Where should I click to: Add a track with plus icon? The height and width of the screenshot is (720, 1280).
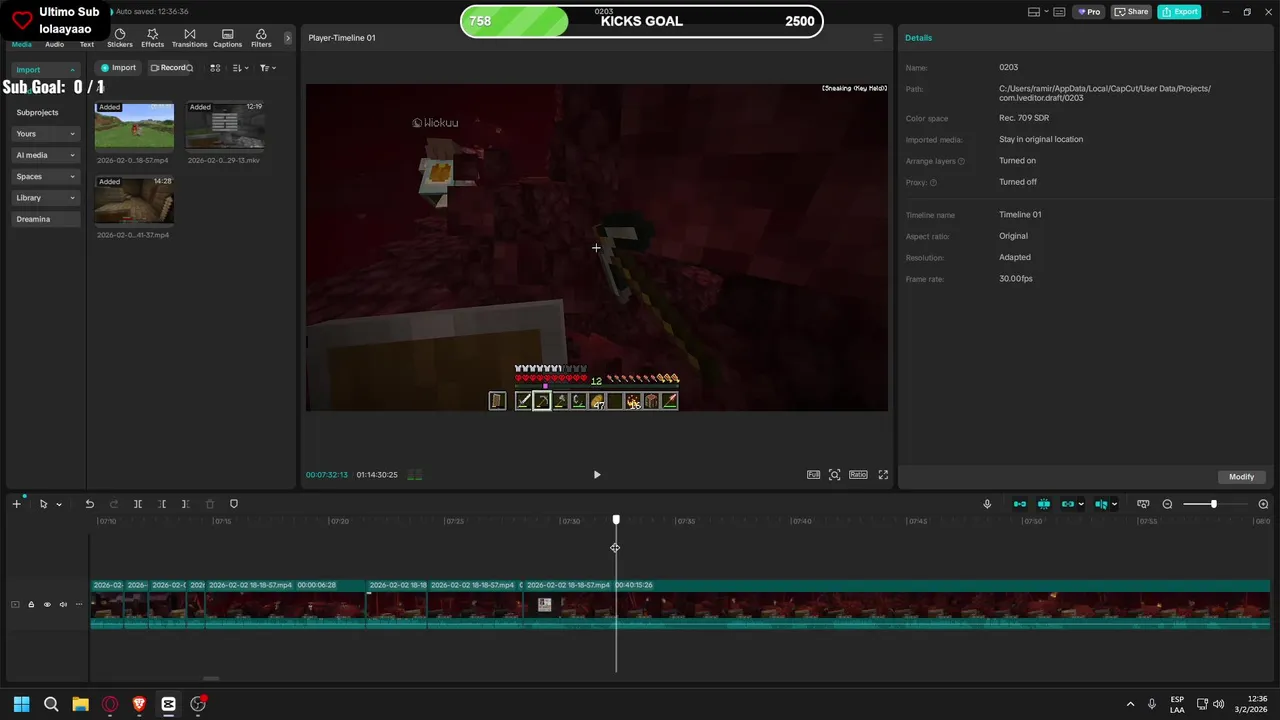coord(16,504)
